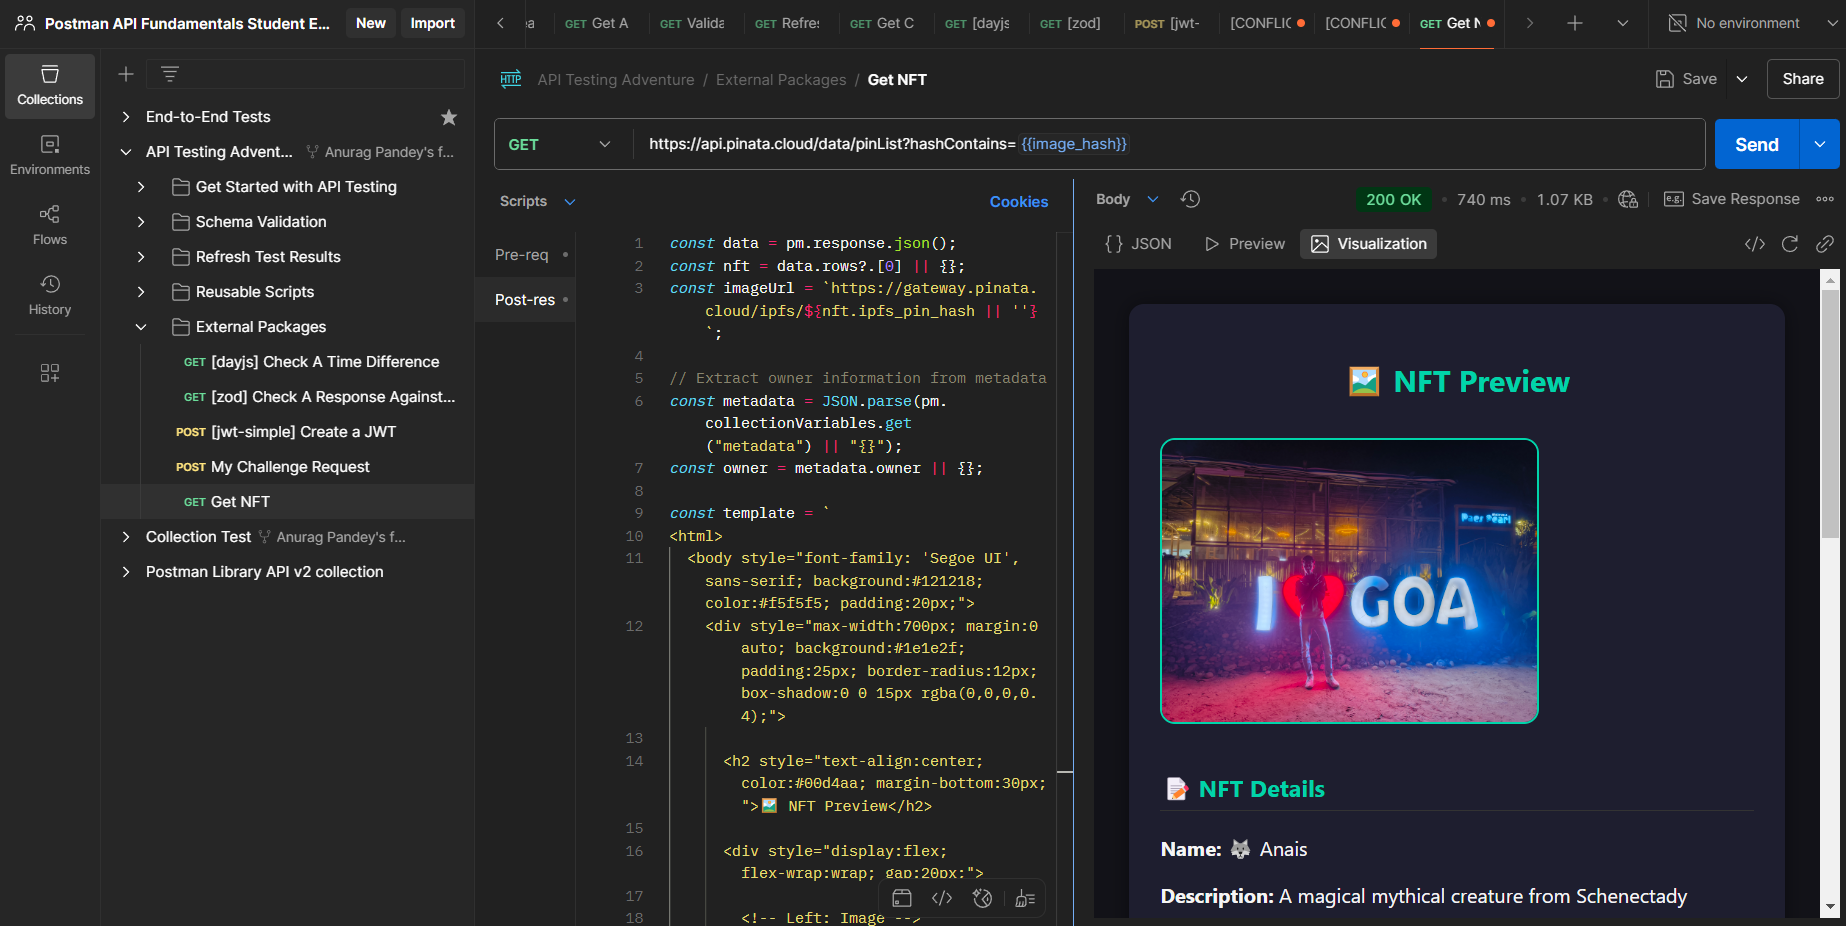This screenshot has height=926, width=1846.
Task: Open the Flows sidebar panel
Action: (50, 226)
